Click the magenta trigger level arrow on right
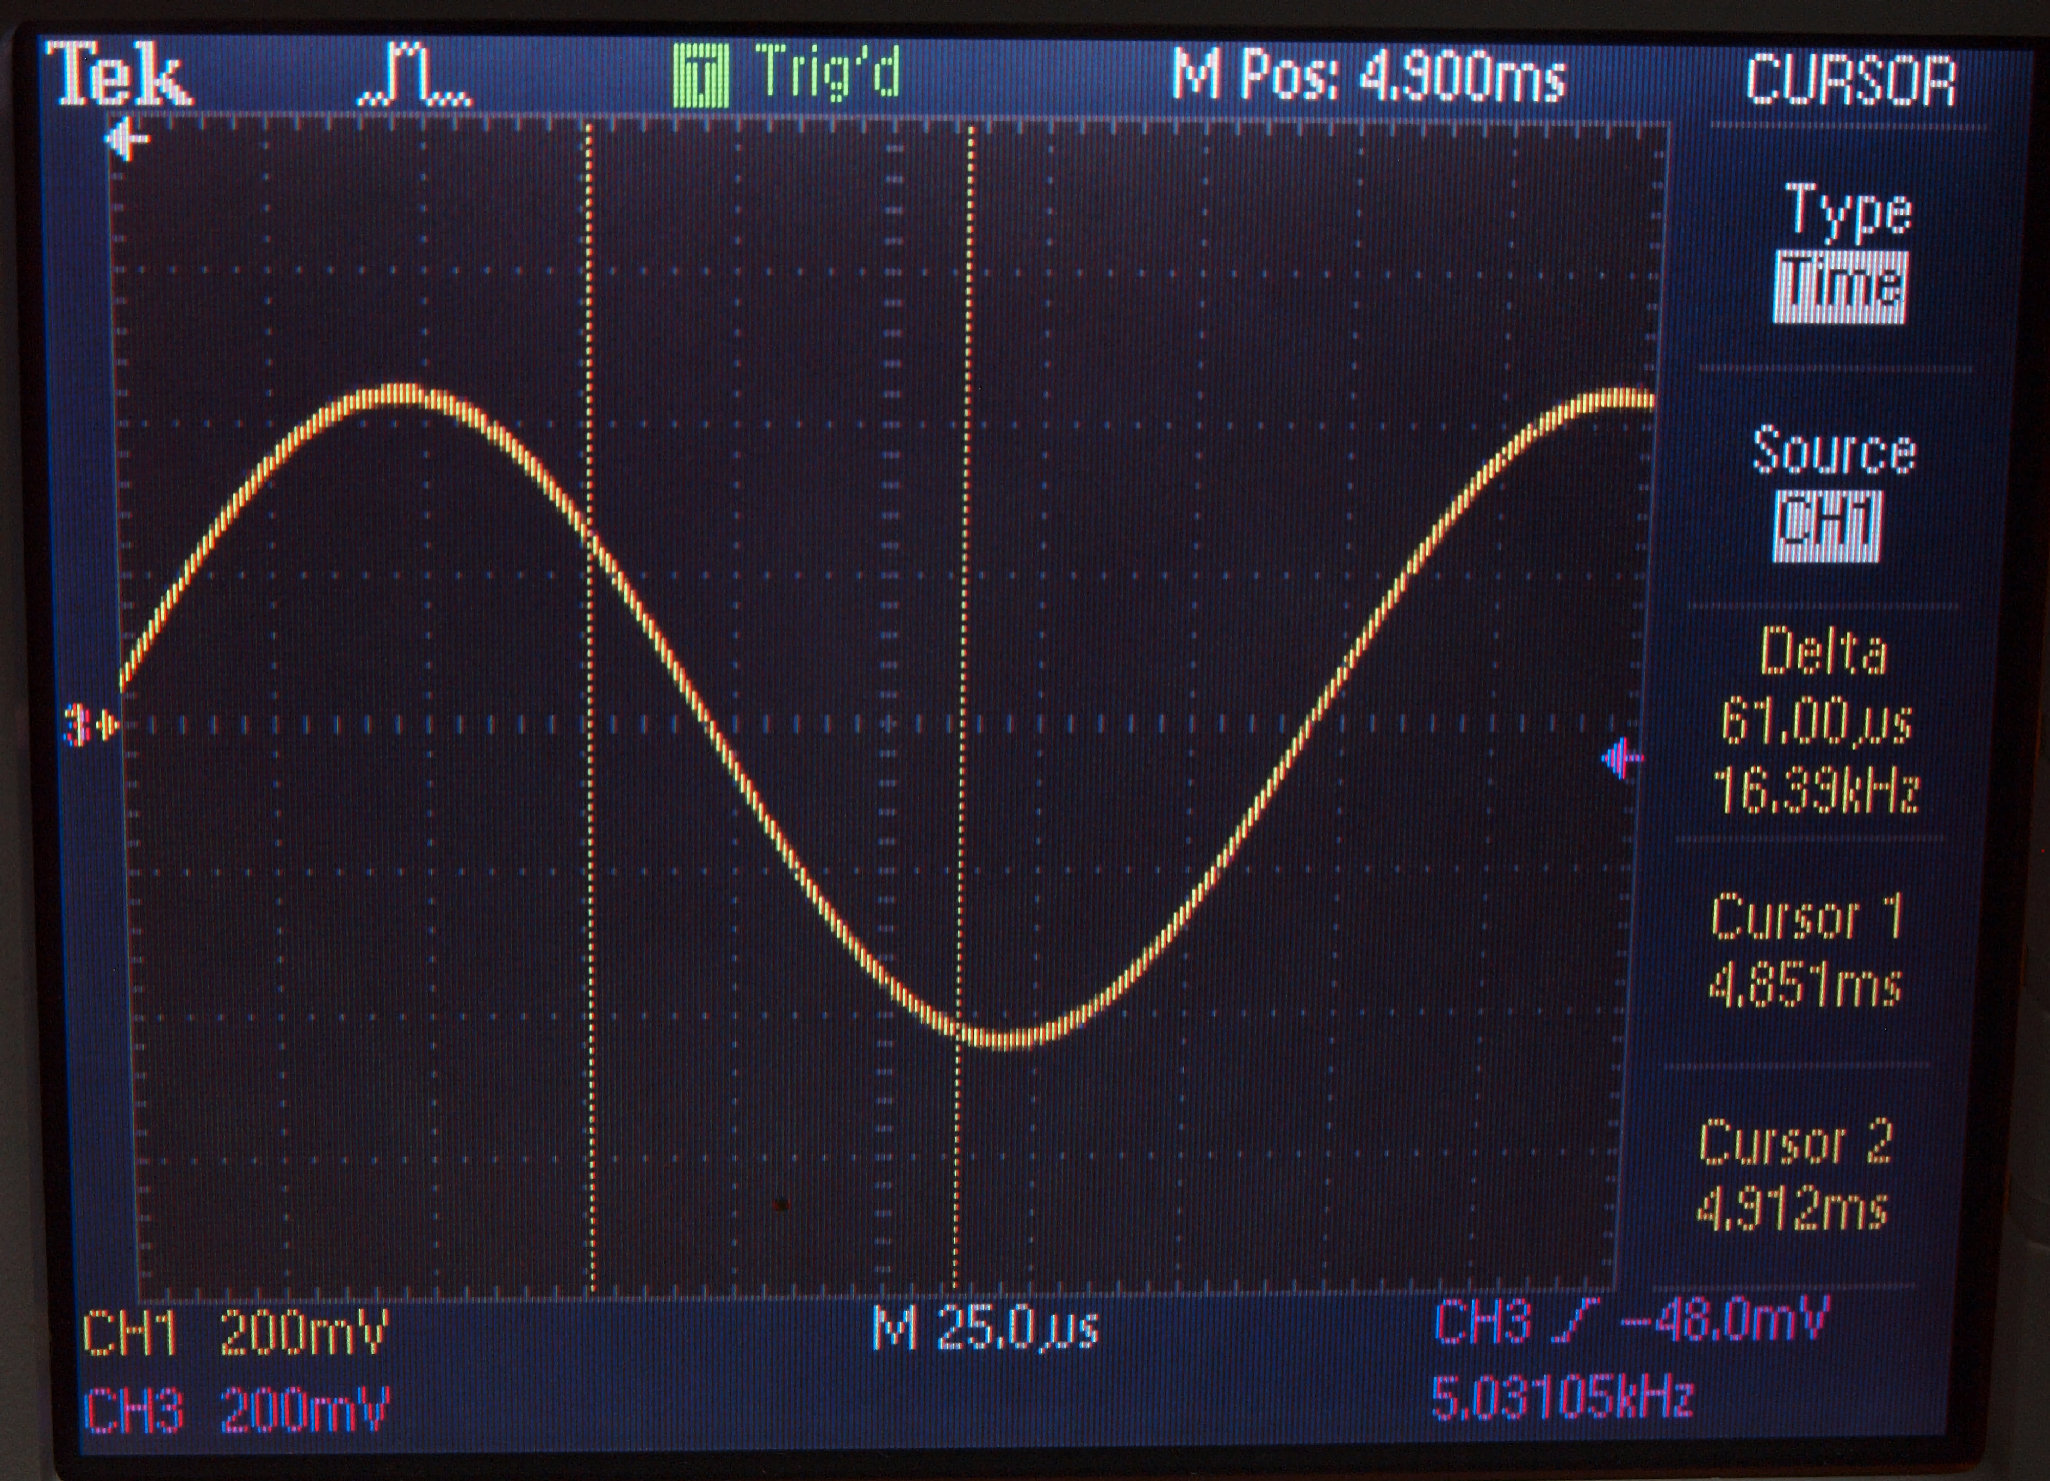 pyautogui.click(x=1621, y=760)
